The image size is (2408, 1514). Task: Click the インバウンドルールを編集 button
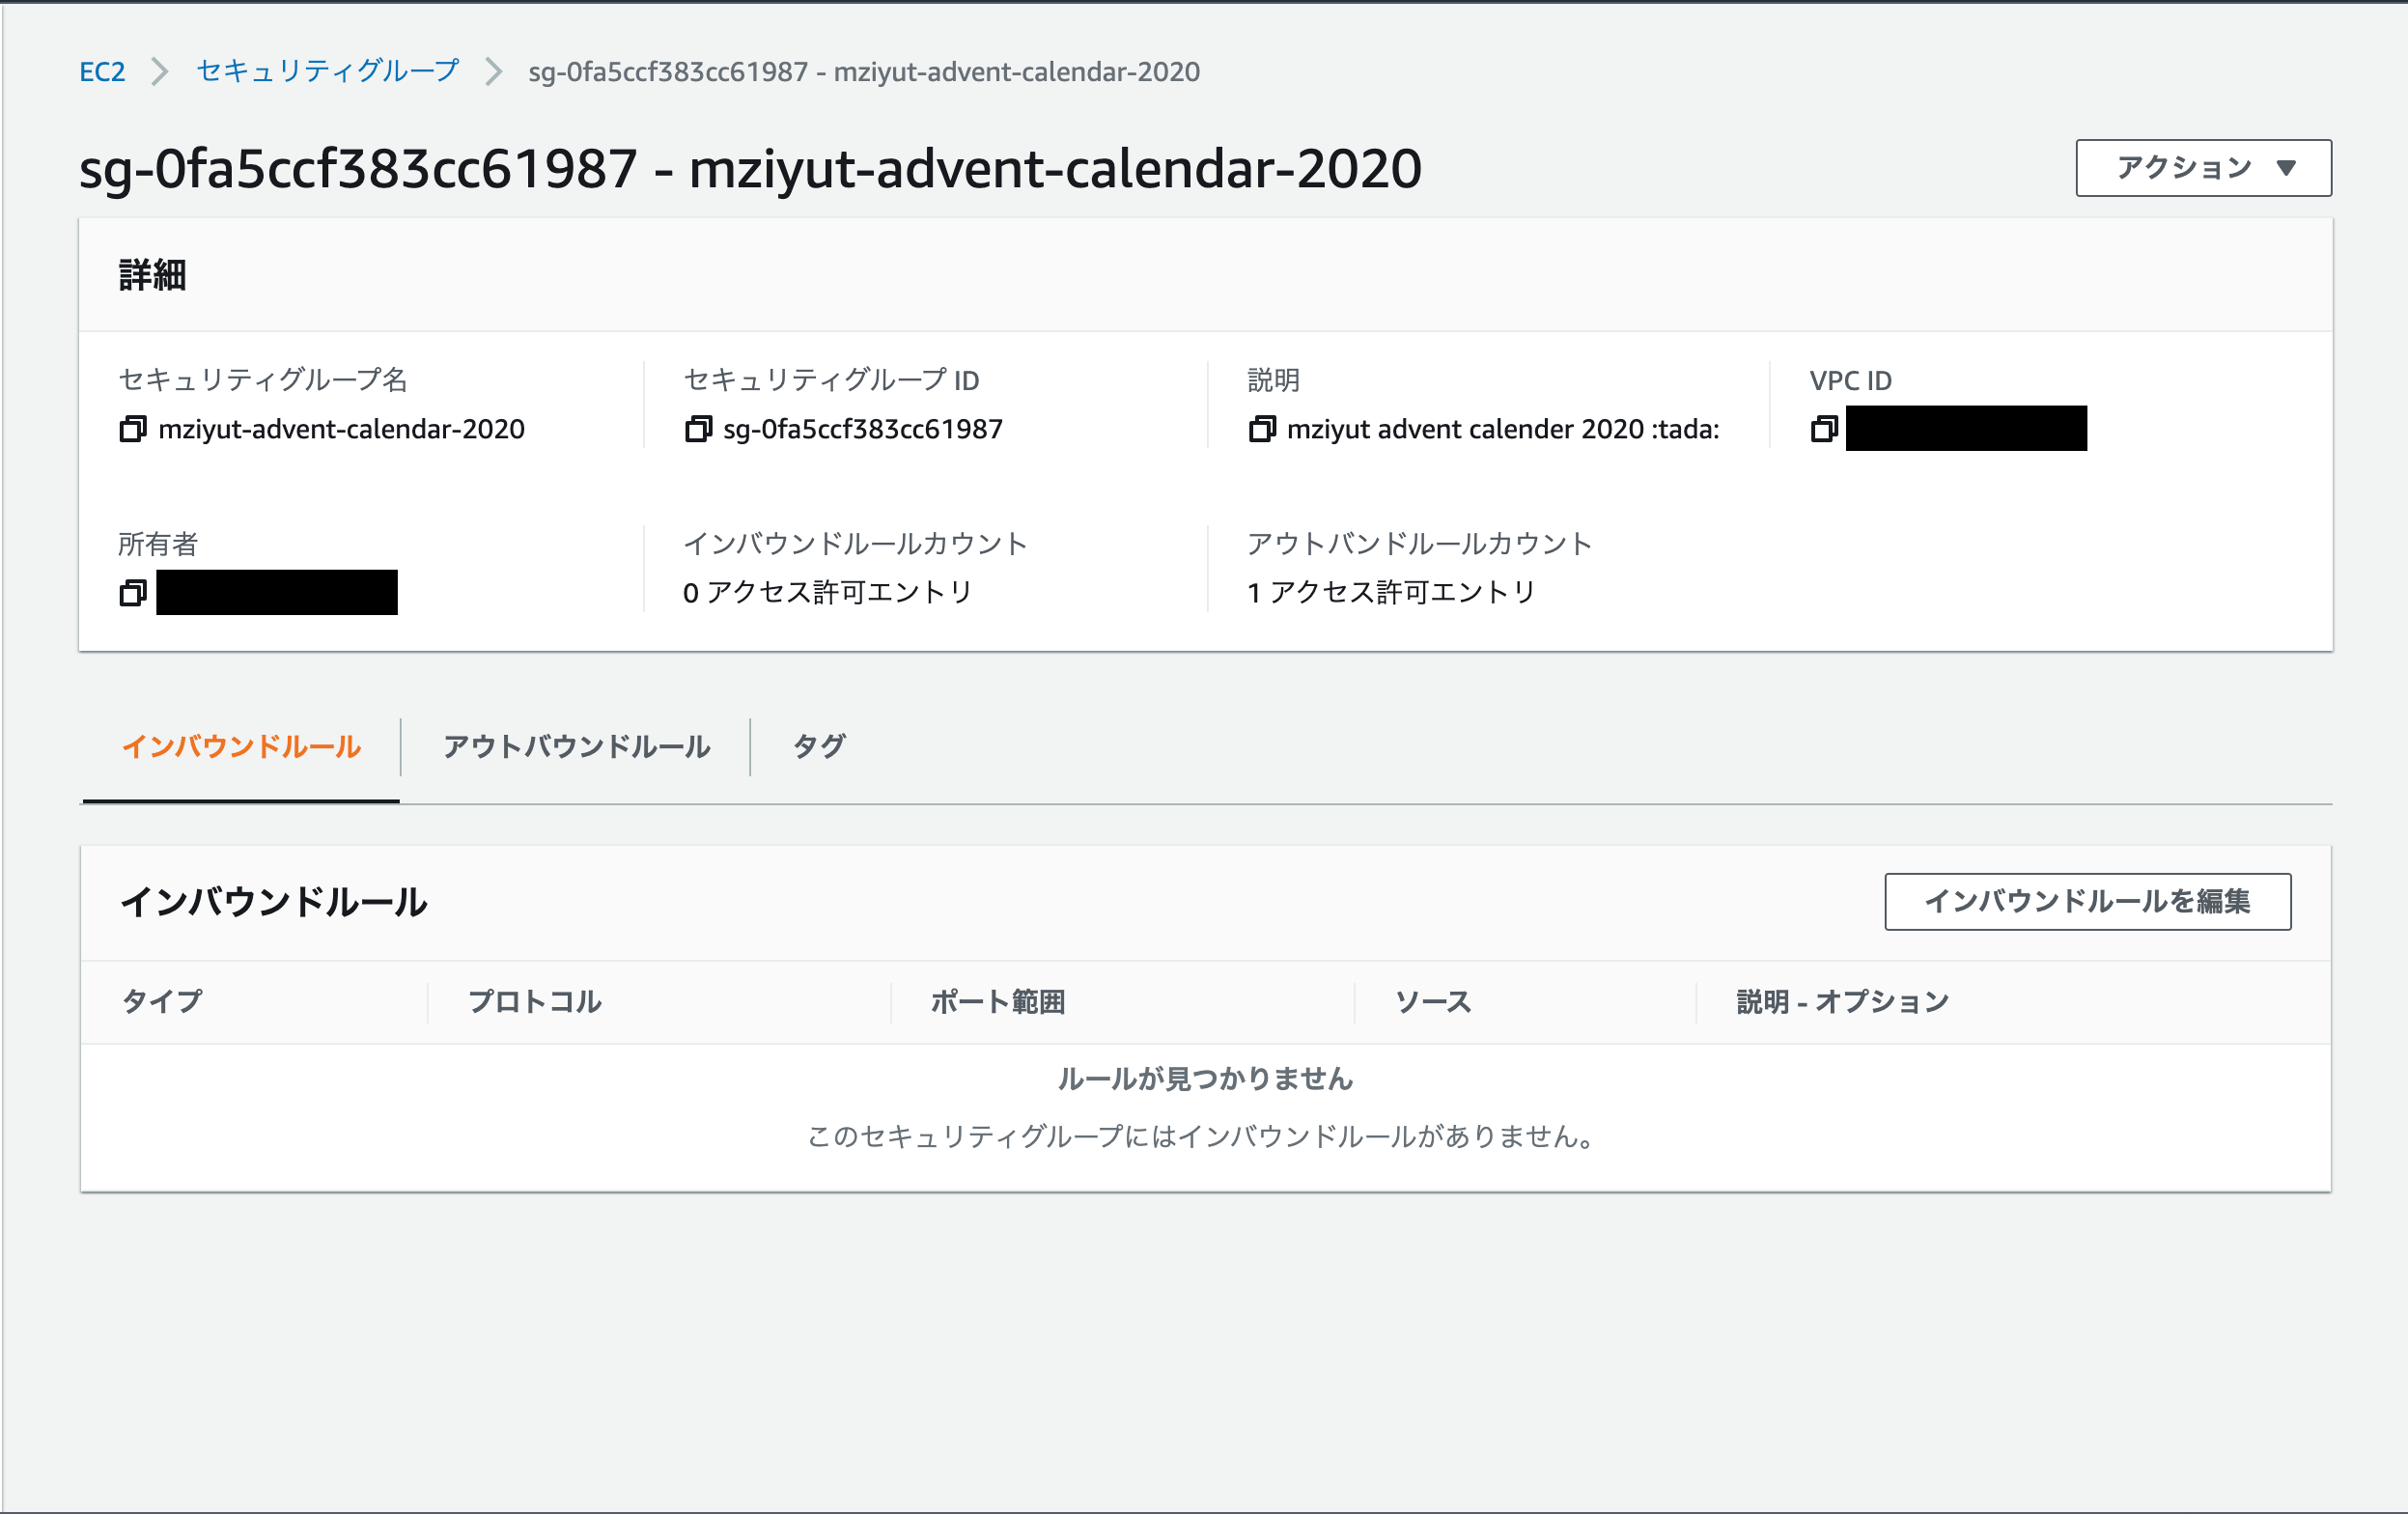tap(2087, 902)
